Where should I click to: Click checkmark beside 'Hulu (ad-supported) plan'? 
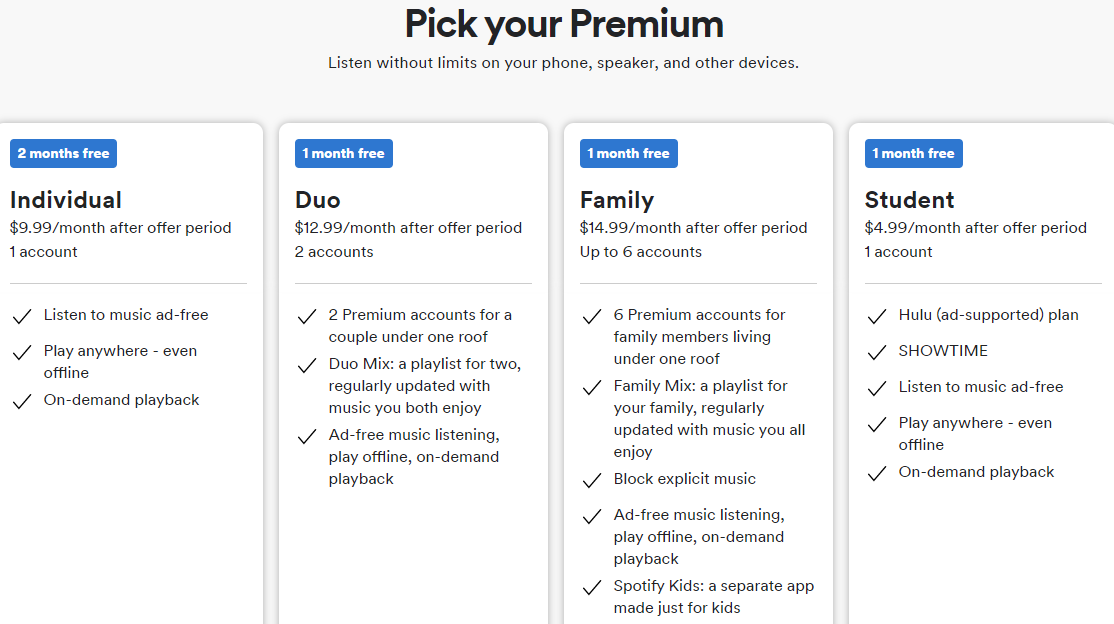[877, 317]
